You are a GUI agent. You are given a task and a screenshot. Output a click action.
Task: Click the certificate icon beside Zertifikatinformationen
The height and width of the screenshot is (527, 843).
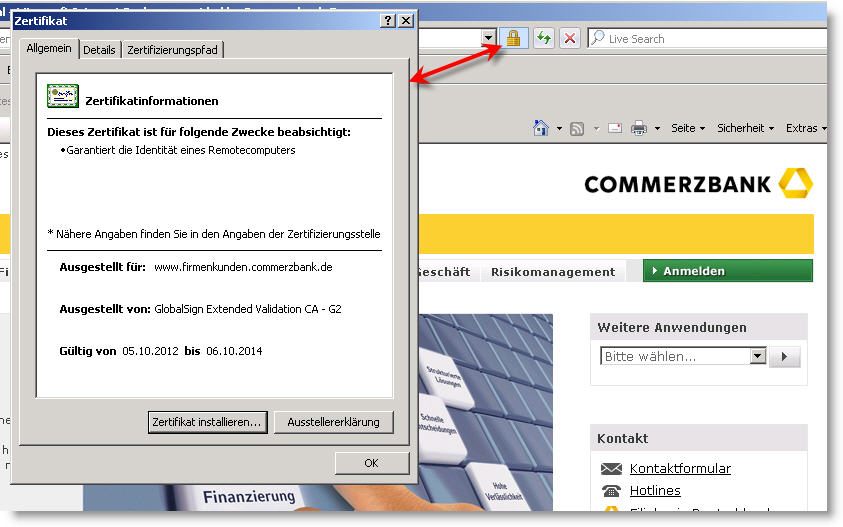coord(63,98)
